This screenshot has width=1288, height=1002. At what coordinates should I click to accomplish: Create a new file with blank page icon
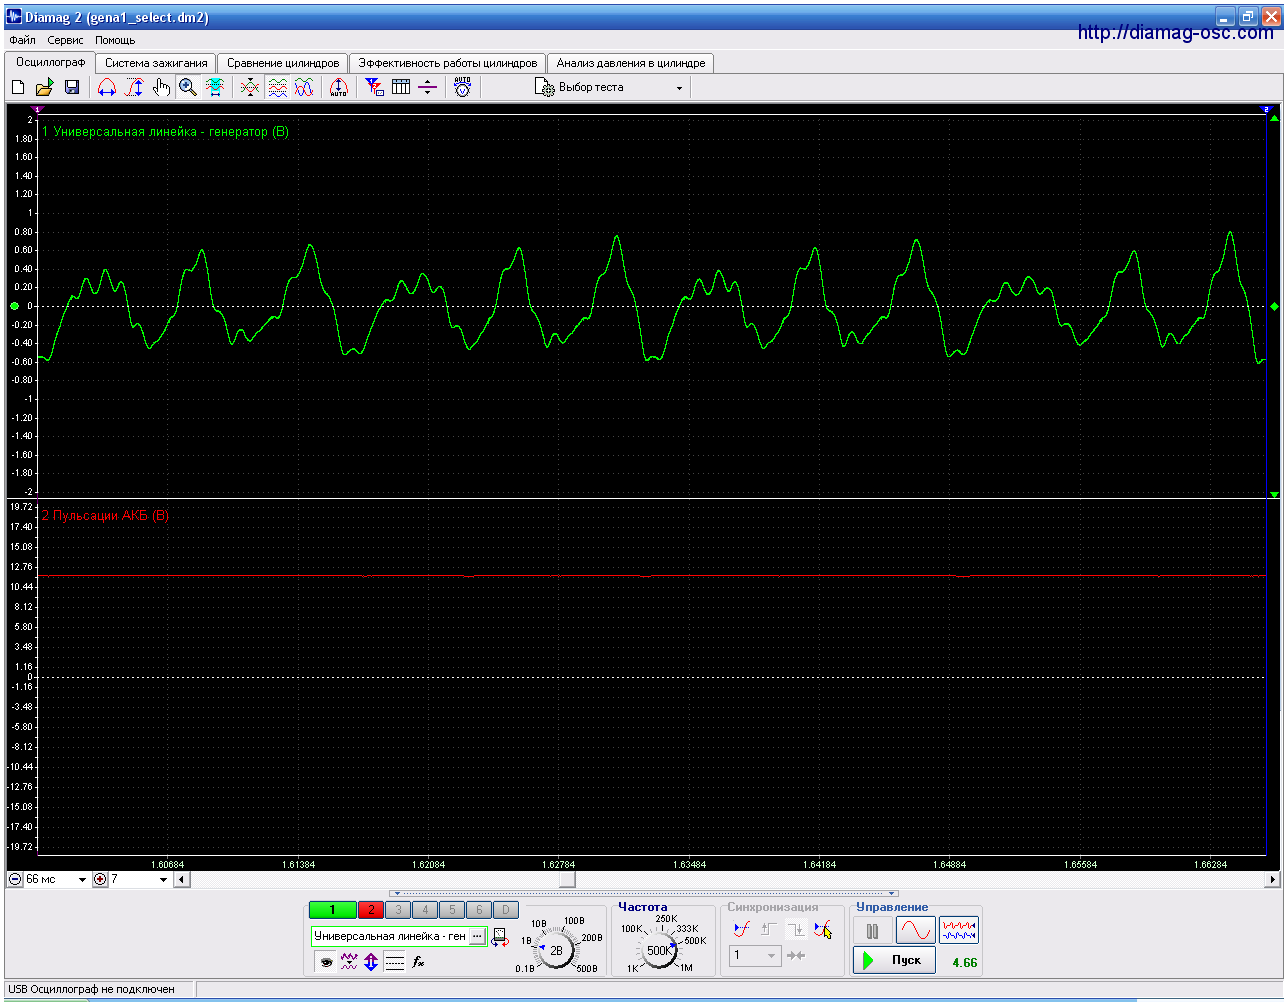[x=18, y=88]
